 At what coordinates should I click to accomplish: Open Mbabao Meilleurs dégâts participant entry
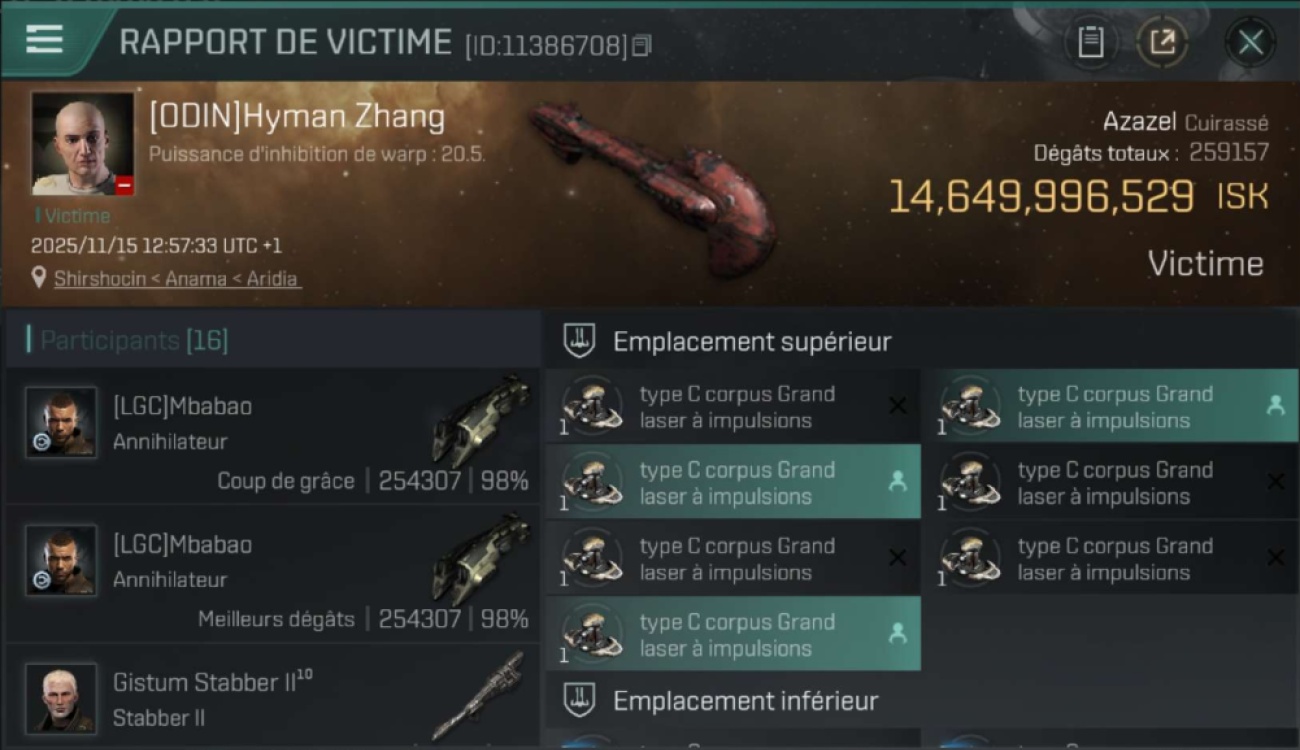(272, 575)
